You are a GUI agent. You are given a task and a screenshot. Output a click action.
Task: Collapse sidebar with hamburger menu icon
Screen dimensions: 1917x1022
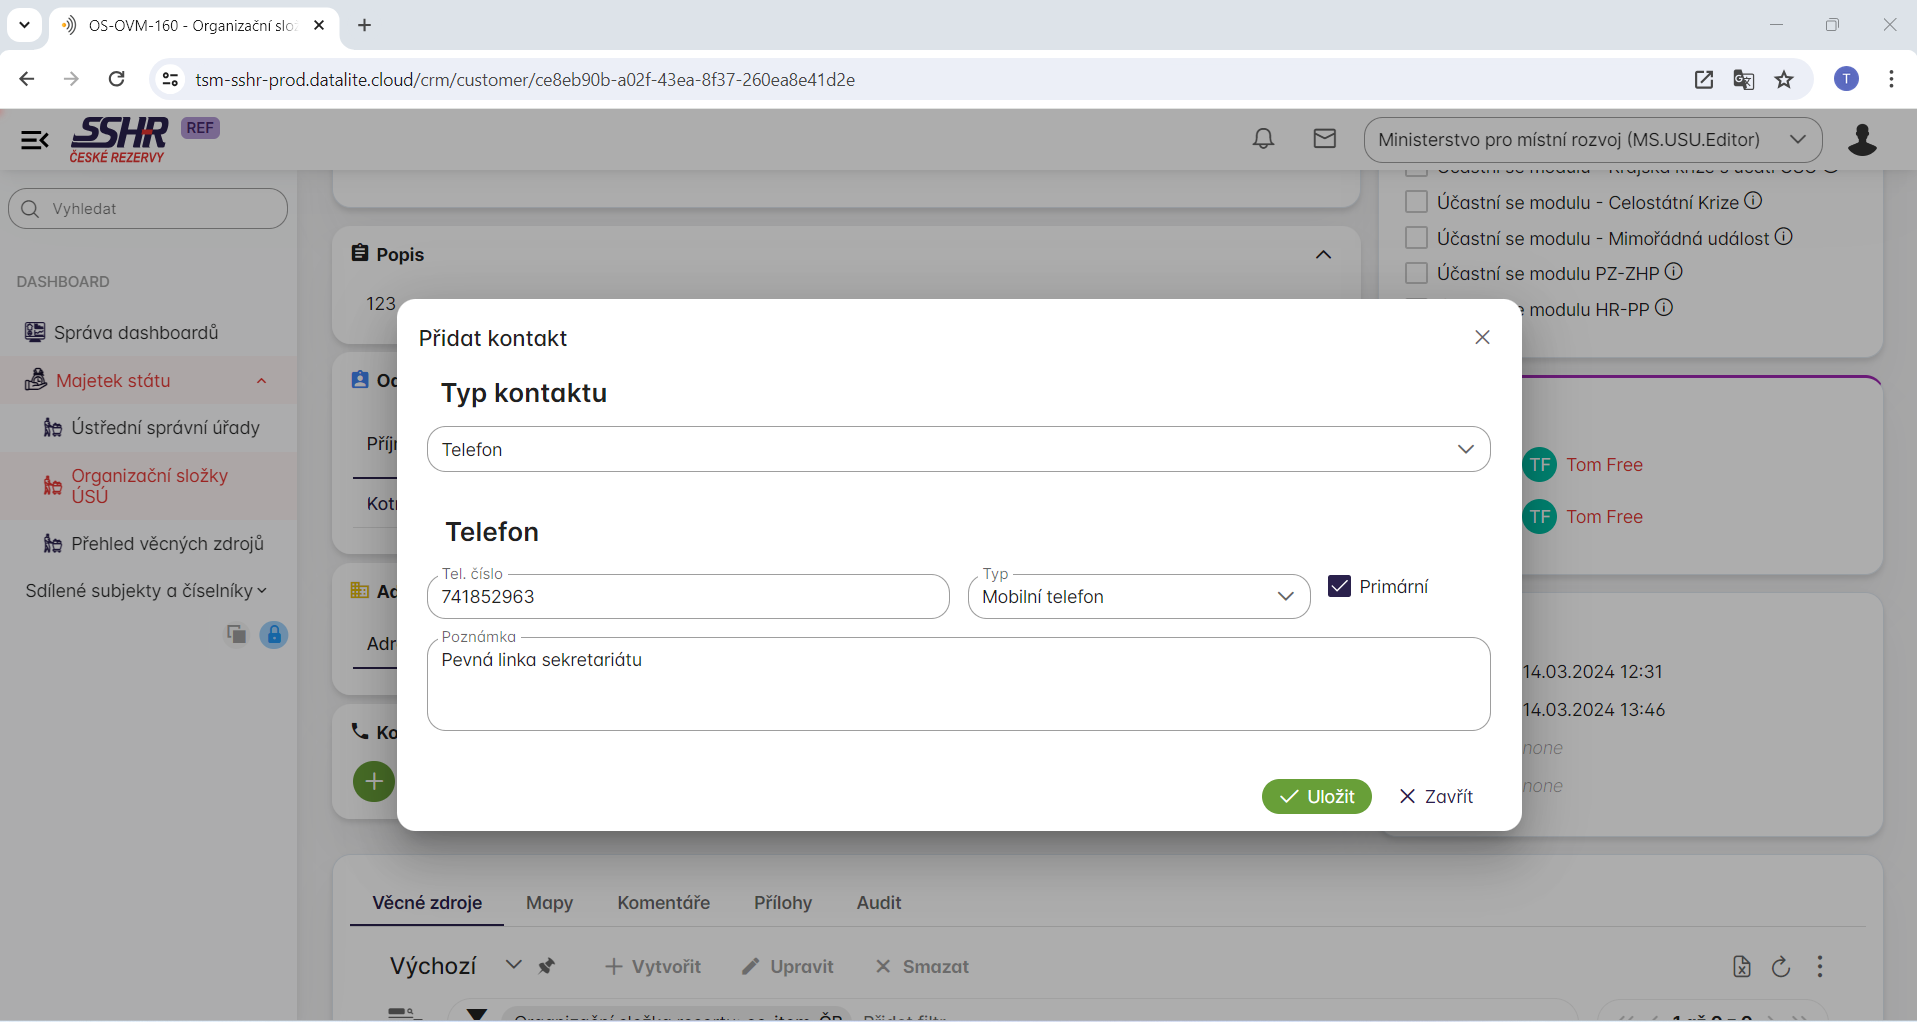click(x=35, y=140)
